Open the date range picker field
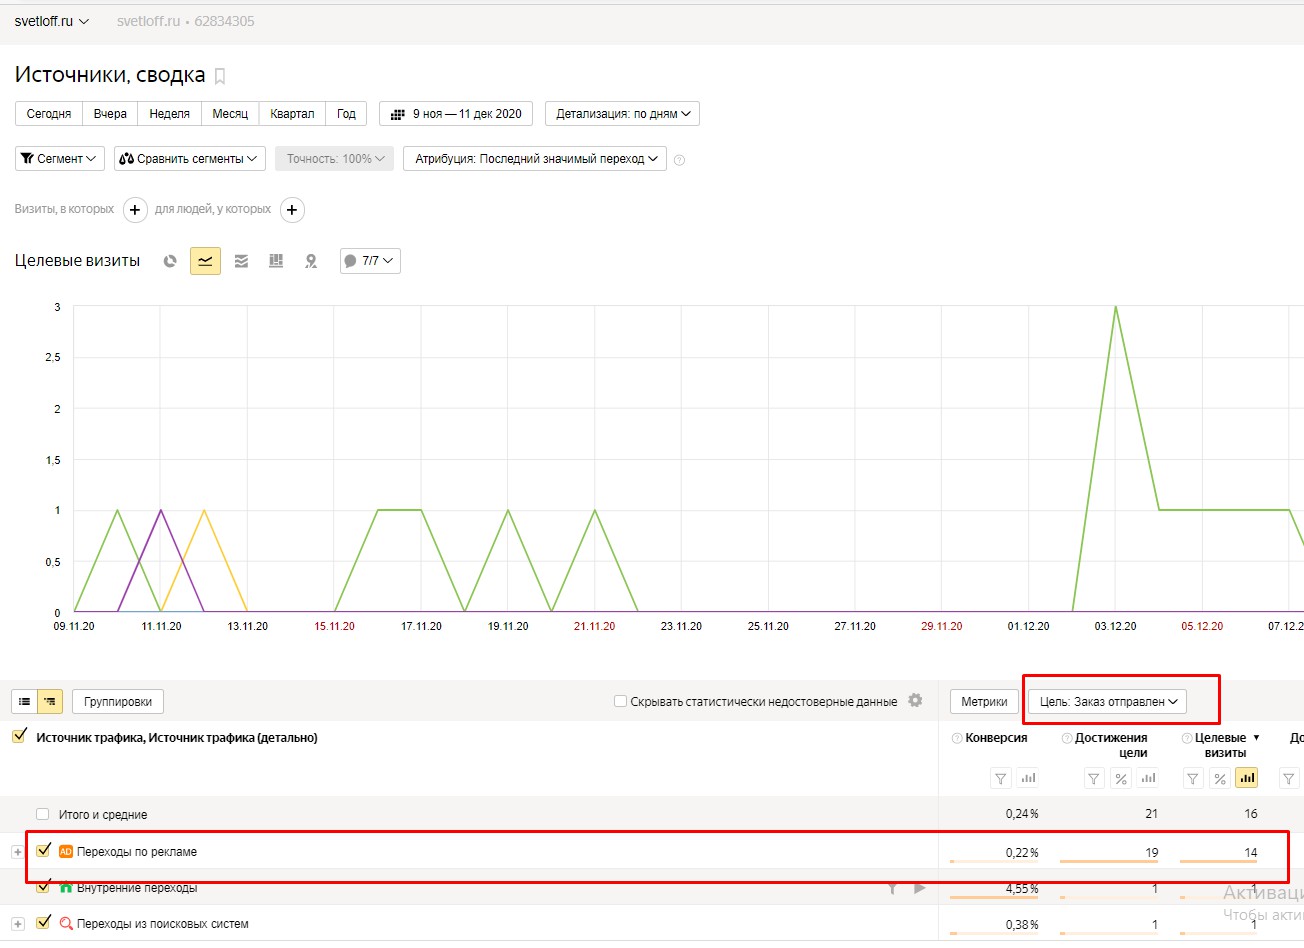Image resolution: width=1304 pixels, height=948 pixels. (x=456, y=114)
